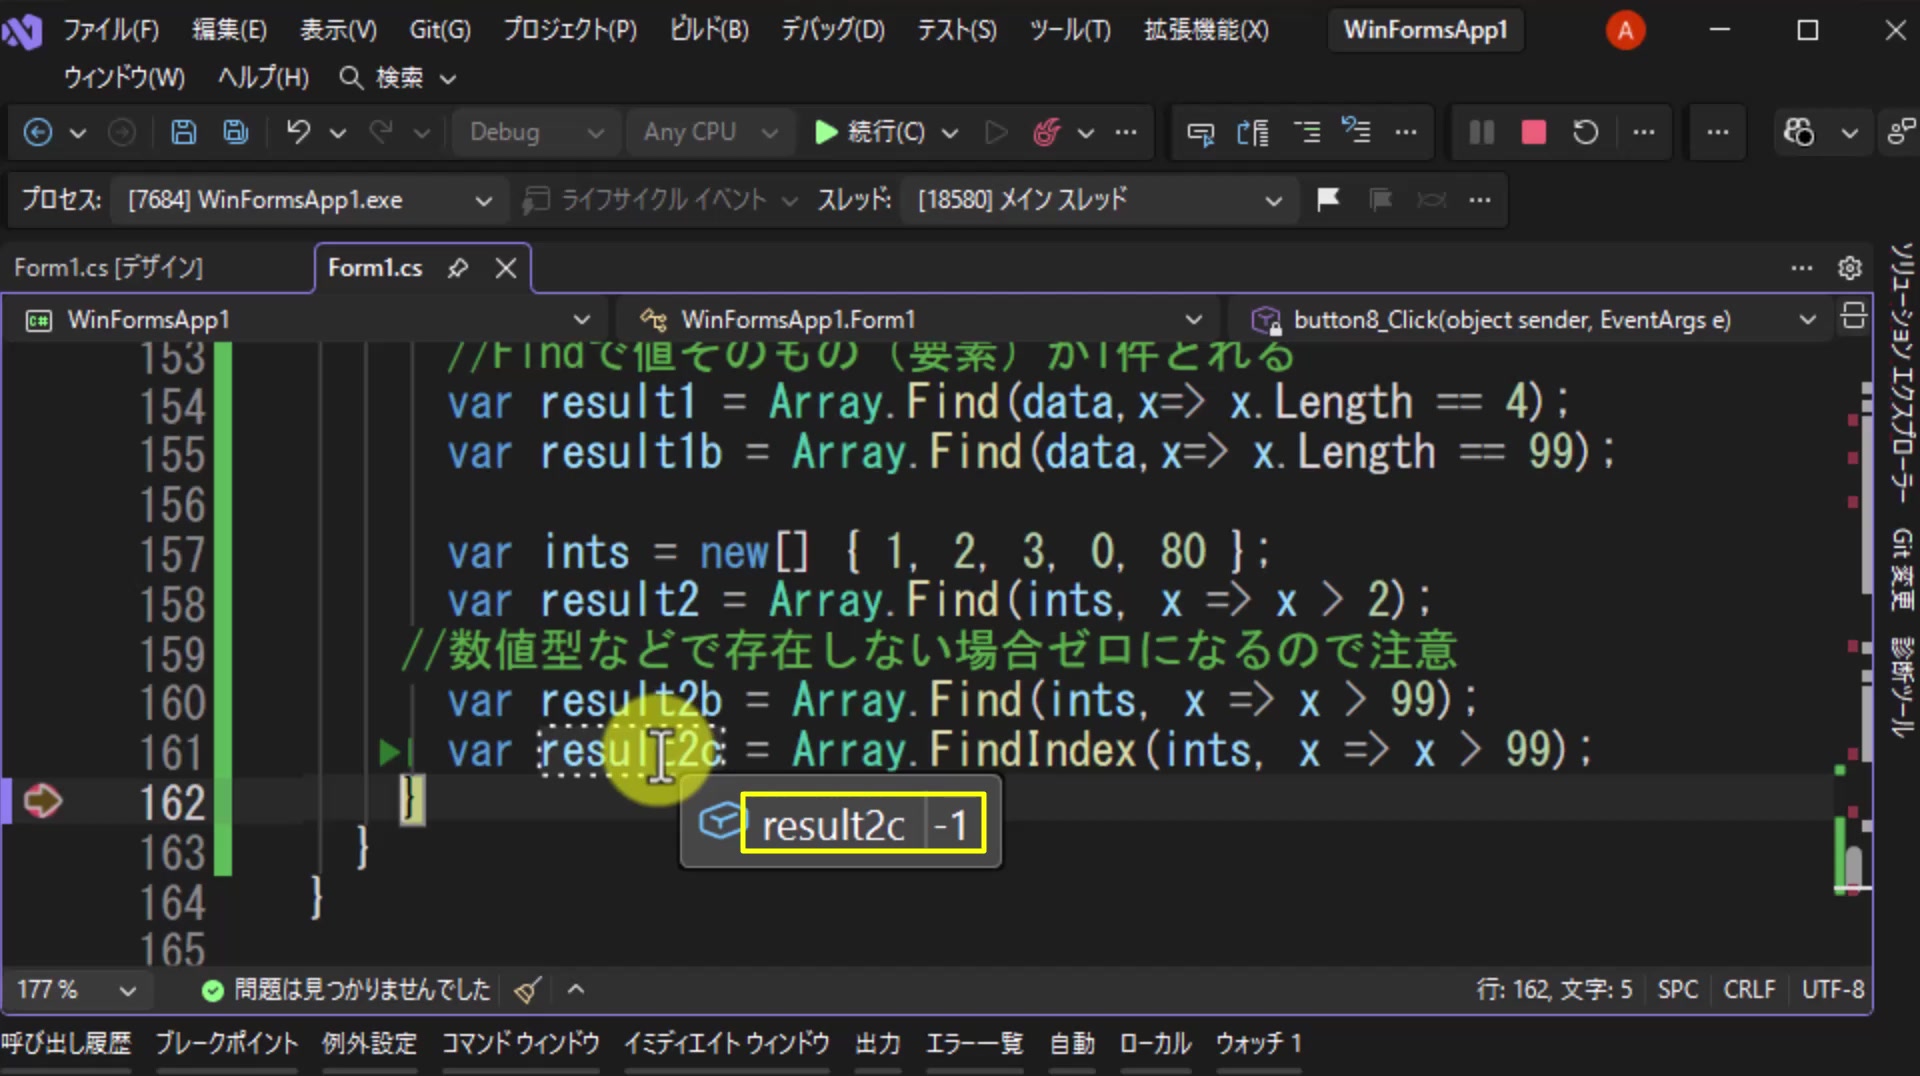This screenshot has height=1076, width=1920.
Task: Pause execution with the break-all icon
Action: pyautogui.click(x=1482, y=132)
